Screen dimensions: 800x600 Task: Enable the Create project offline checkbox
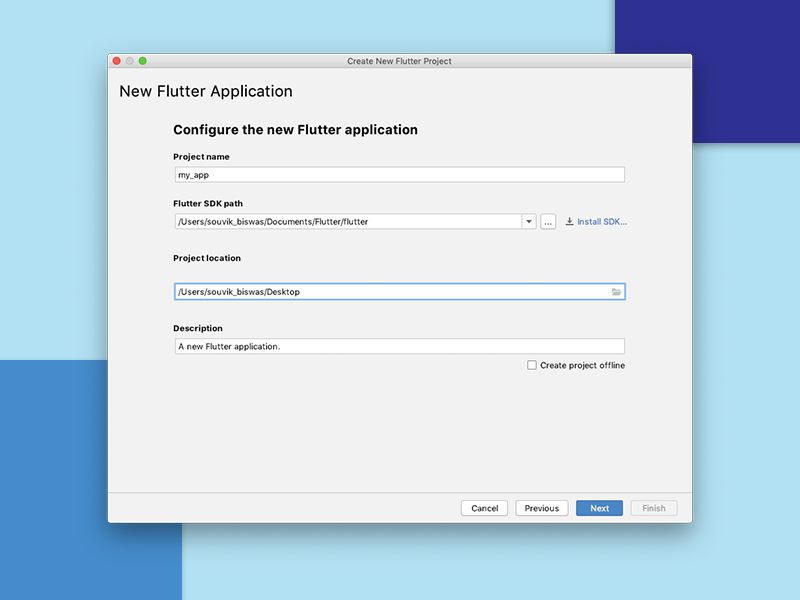[532, 365]
